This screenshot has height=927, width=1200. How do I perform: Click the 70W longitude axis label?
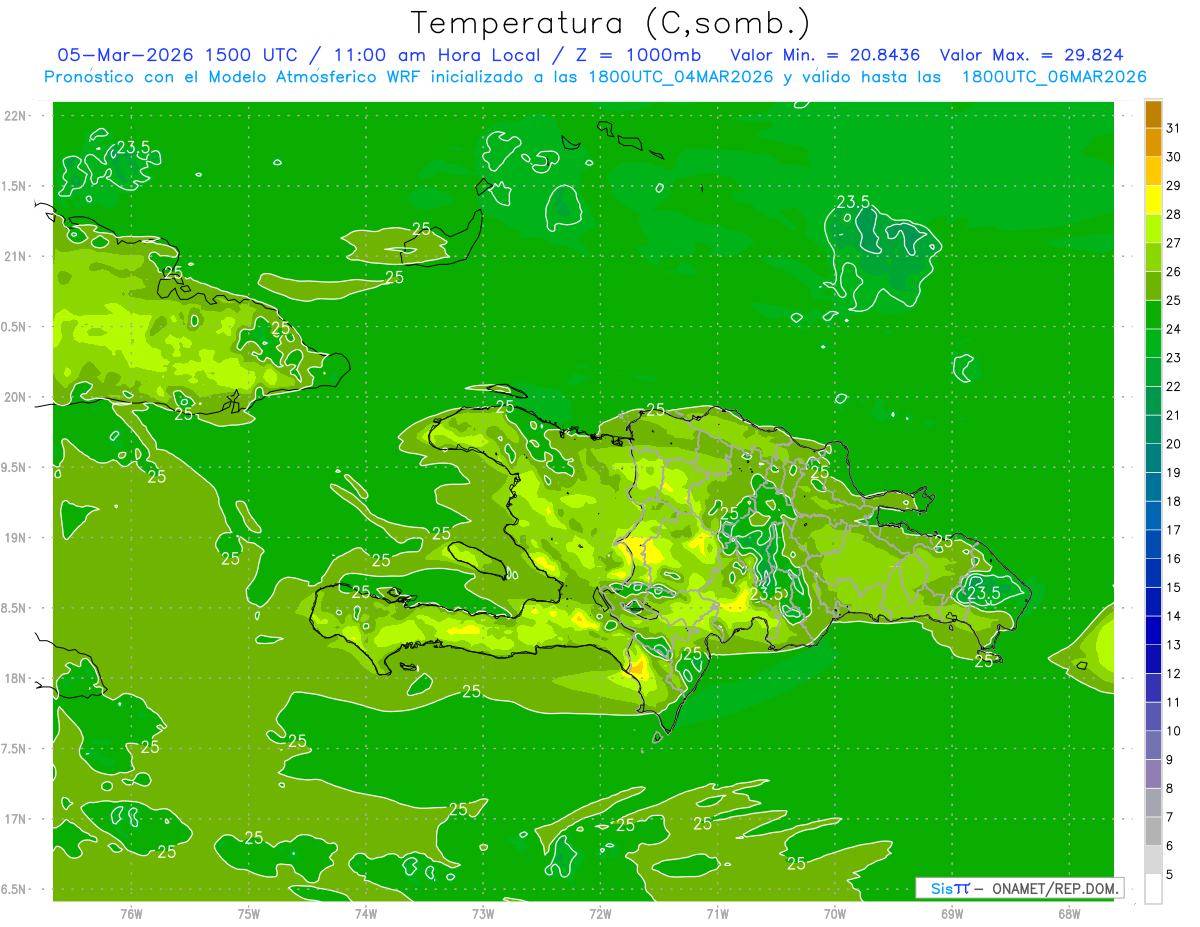click(x=834, y=913)
